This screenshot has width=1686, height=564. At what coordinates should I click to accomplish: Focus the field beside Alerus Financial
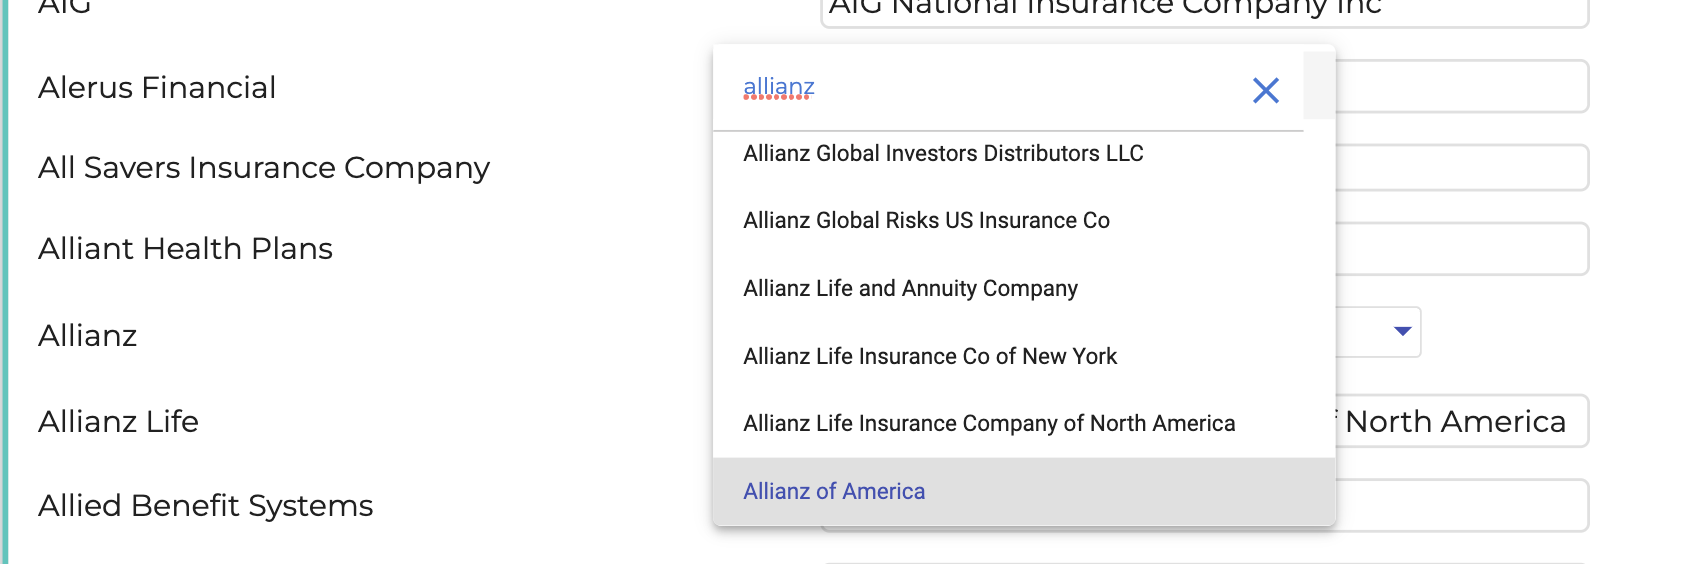(1460, 87)
